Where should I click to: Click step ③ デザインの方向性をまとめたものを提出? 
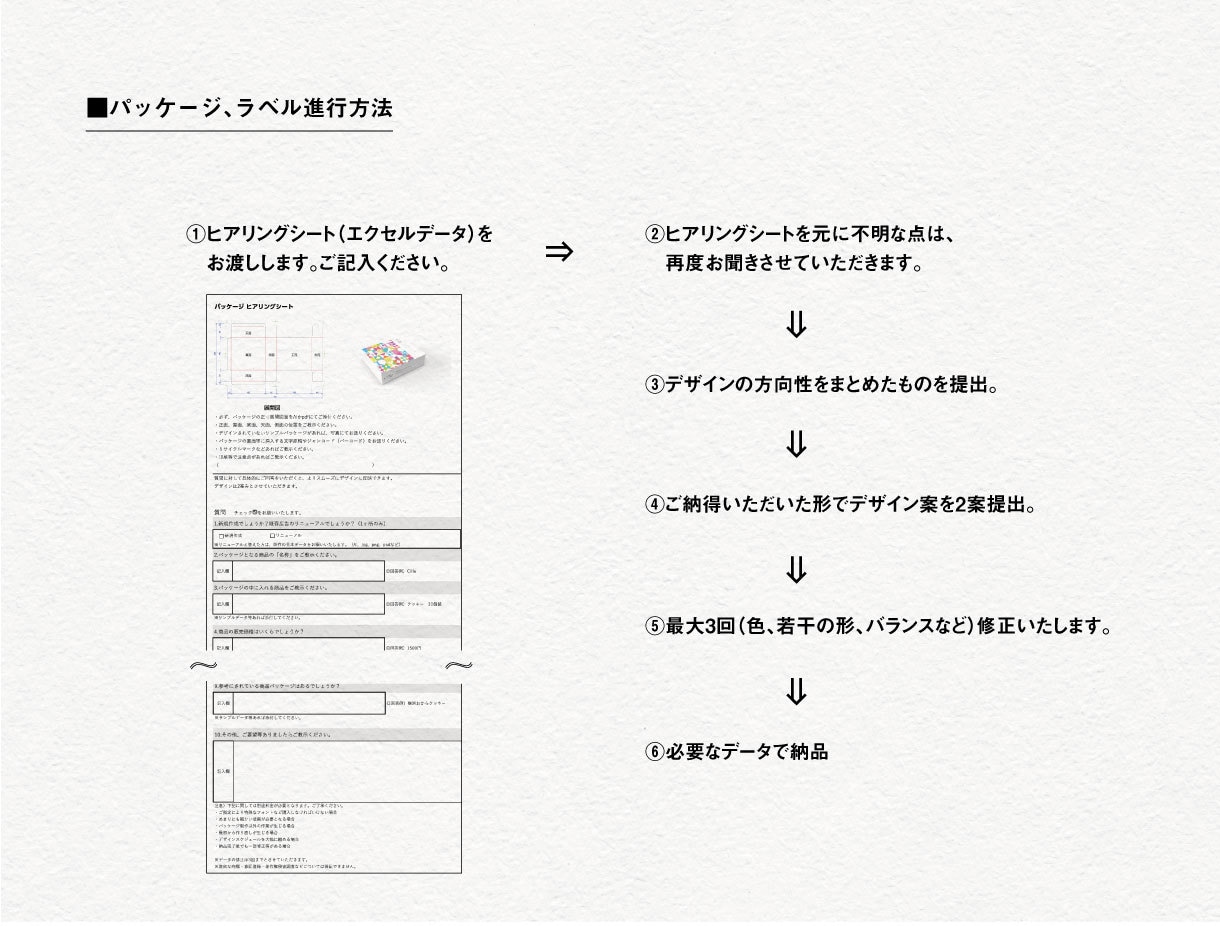point(821,384)
